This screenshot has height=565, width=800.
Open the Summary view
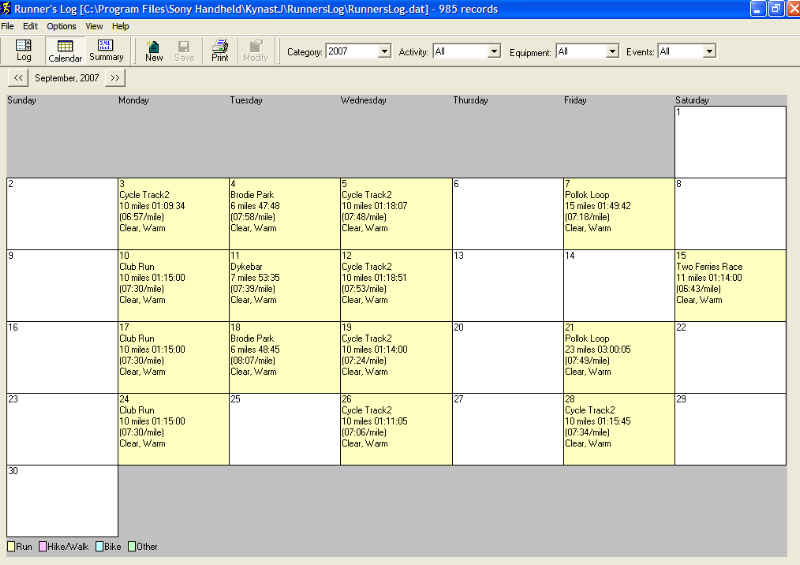click(106, 51)
